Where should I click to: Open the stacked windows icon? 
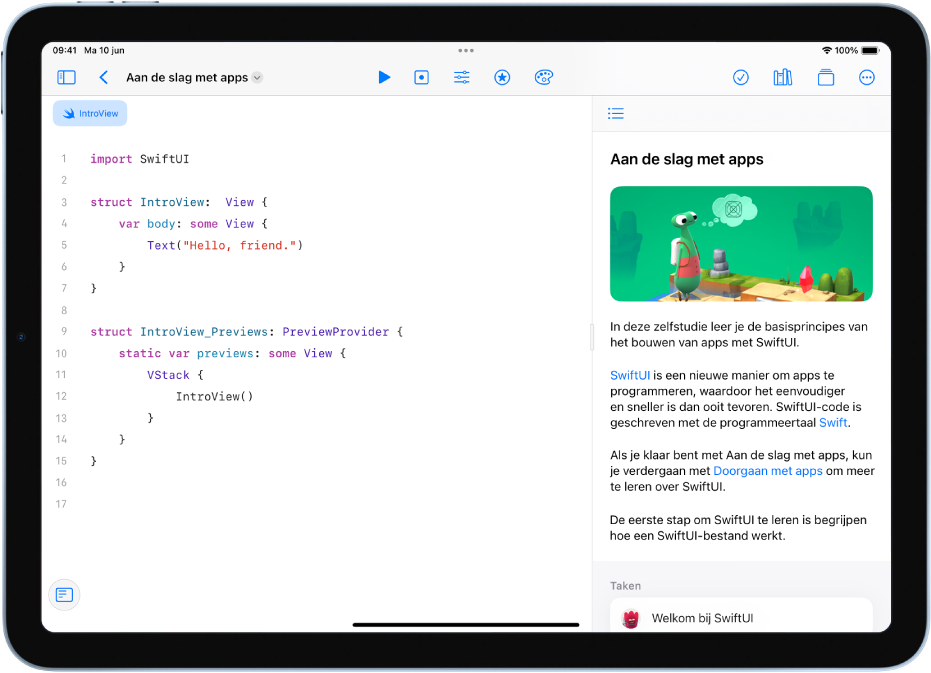tap(826, 77)
